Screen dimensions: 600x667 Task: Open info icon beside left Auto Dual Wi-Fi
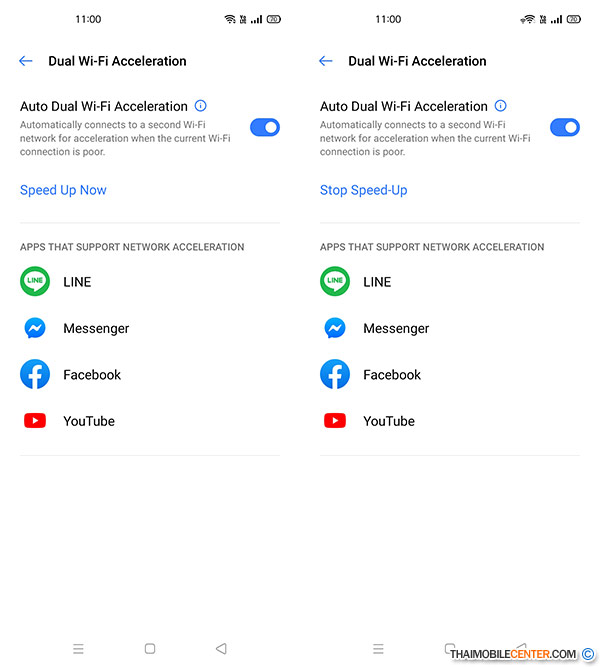(200, 105)
